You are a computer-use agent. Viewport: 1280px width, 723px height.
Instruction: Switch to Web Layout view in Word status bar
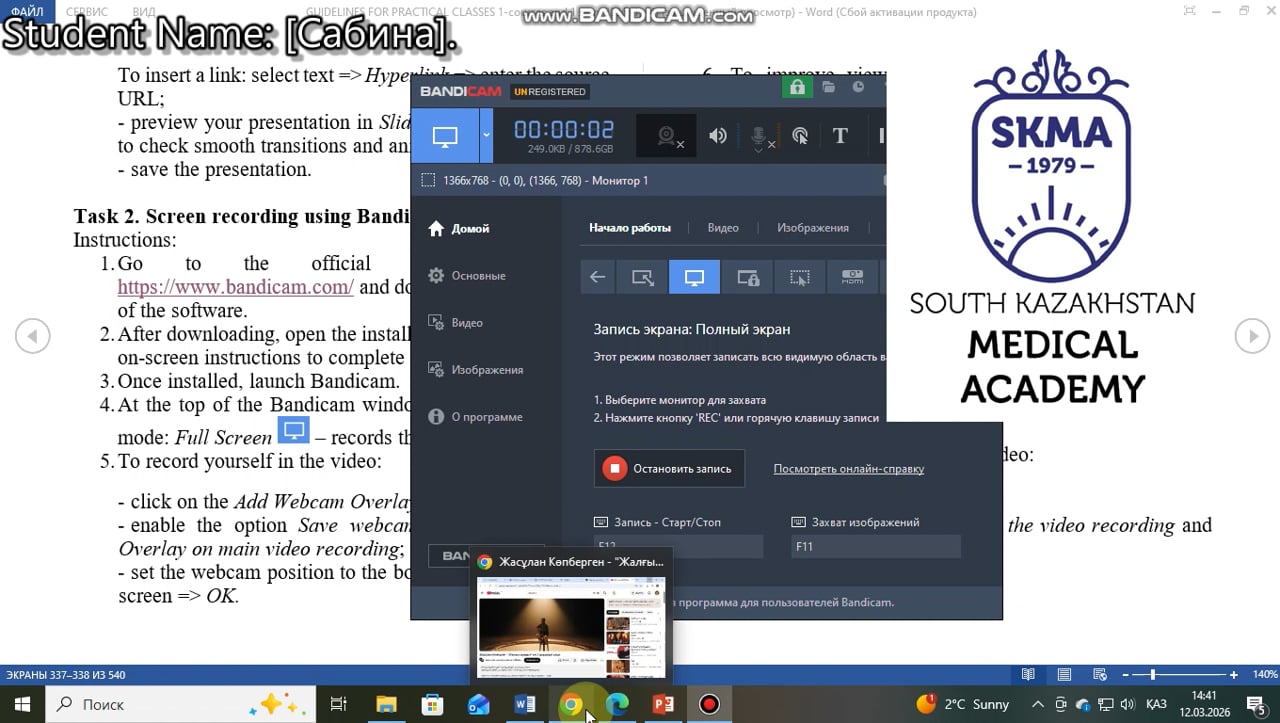click(1100, 675)
